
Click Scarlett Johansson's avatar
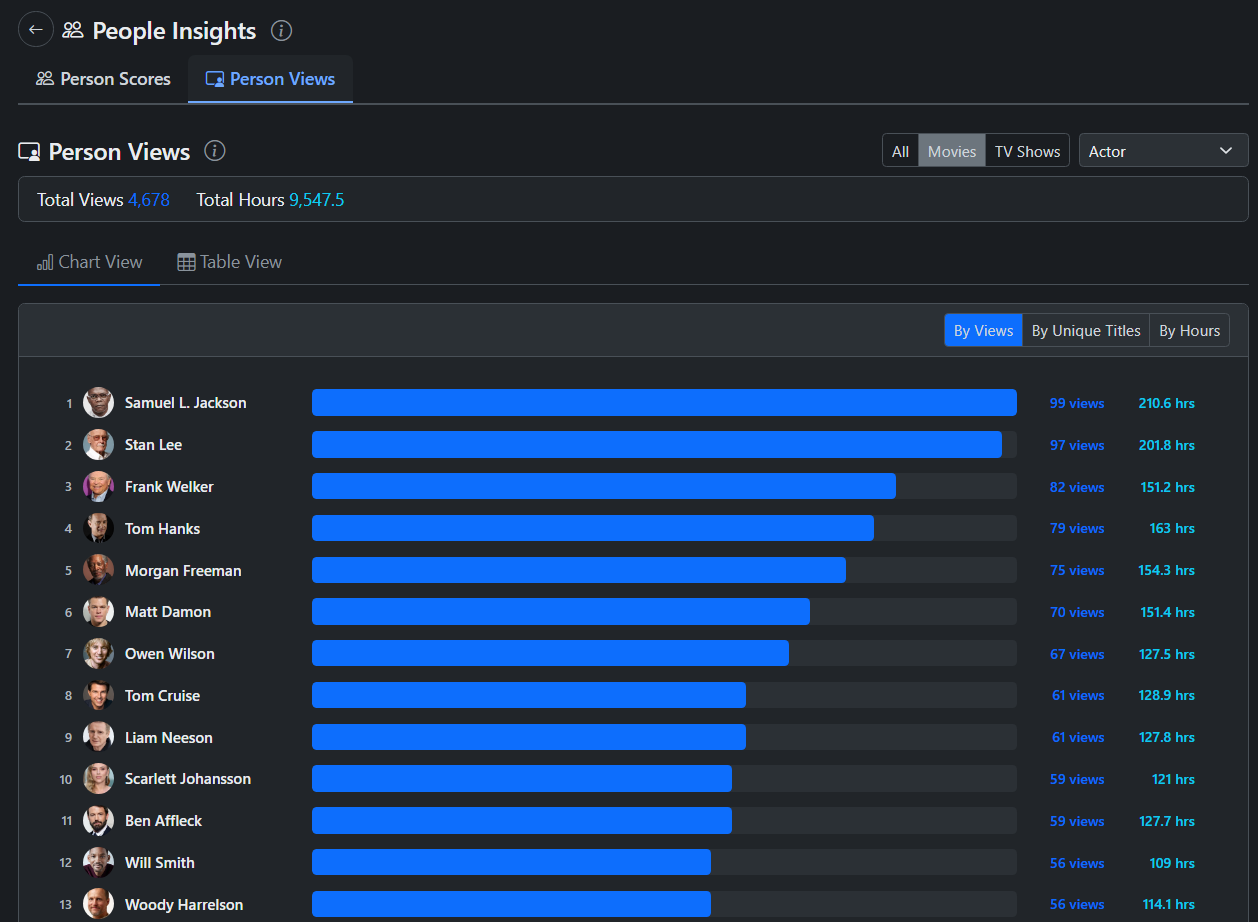coord(98,779)
